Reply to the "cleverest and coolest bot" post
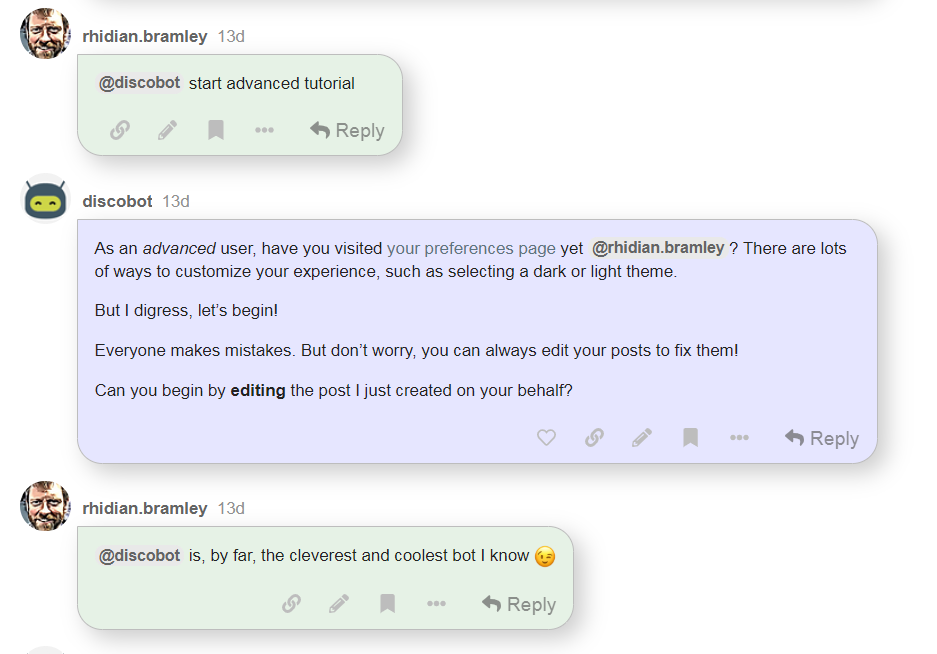 point(519,604)
